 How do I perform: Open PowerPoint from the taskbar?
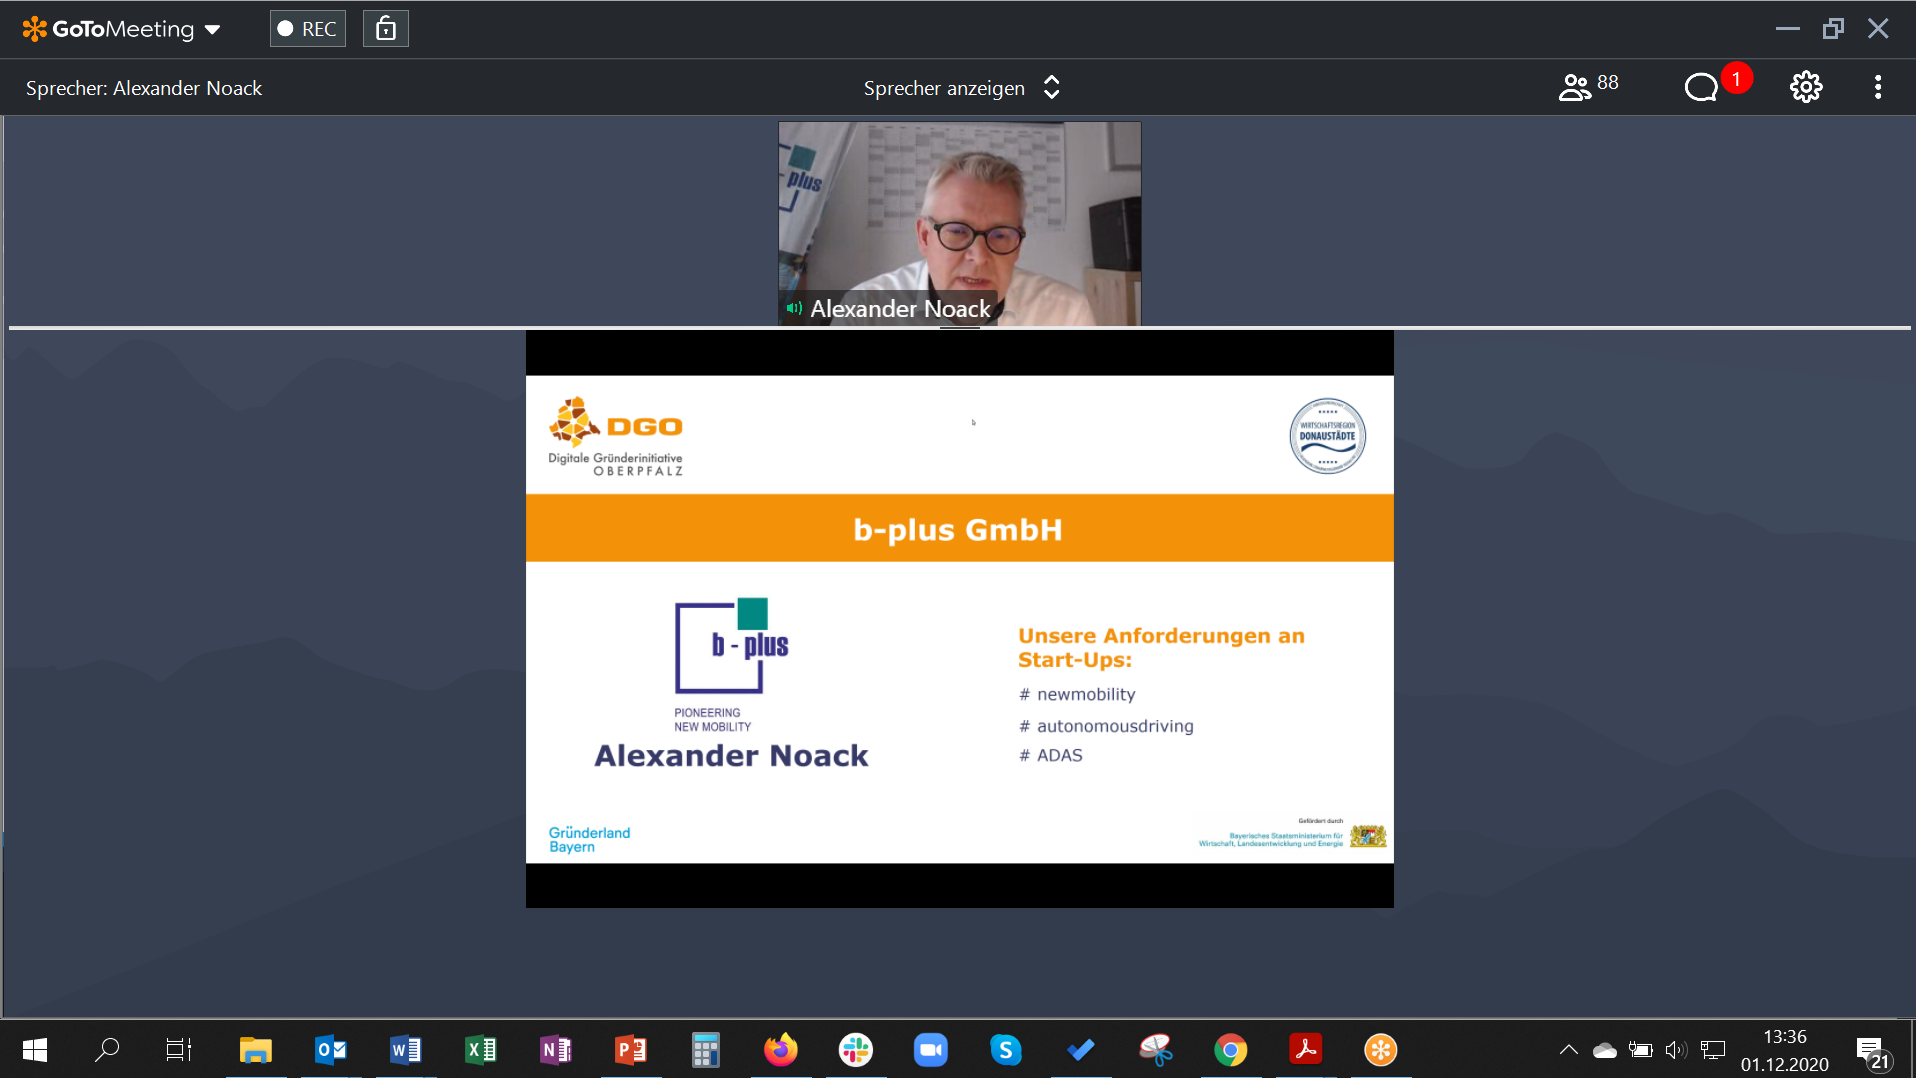coord(631,1049)
